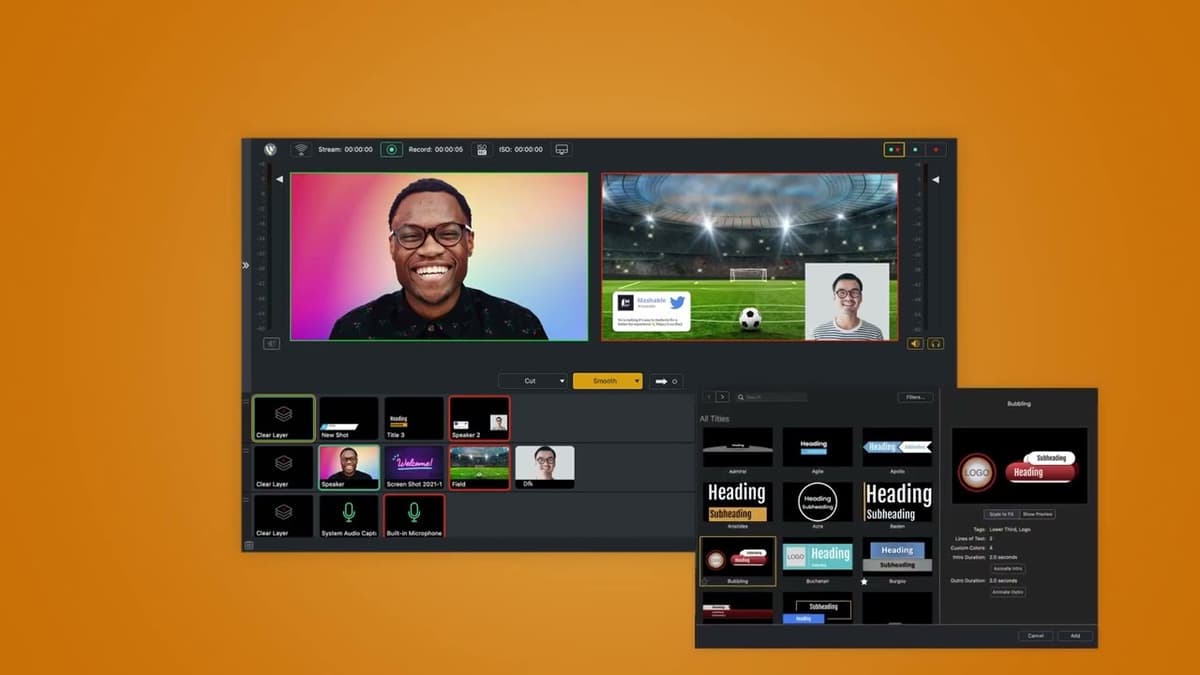
Task: Select the Title 3 shot
Action: coord(414,418)
